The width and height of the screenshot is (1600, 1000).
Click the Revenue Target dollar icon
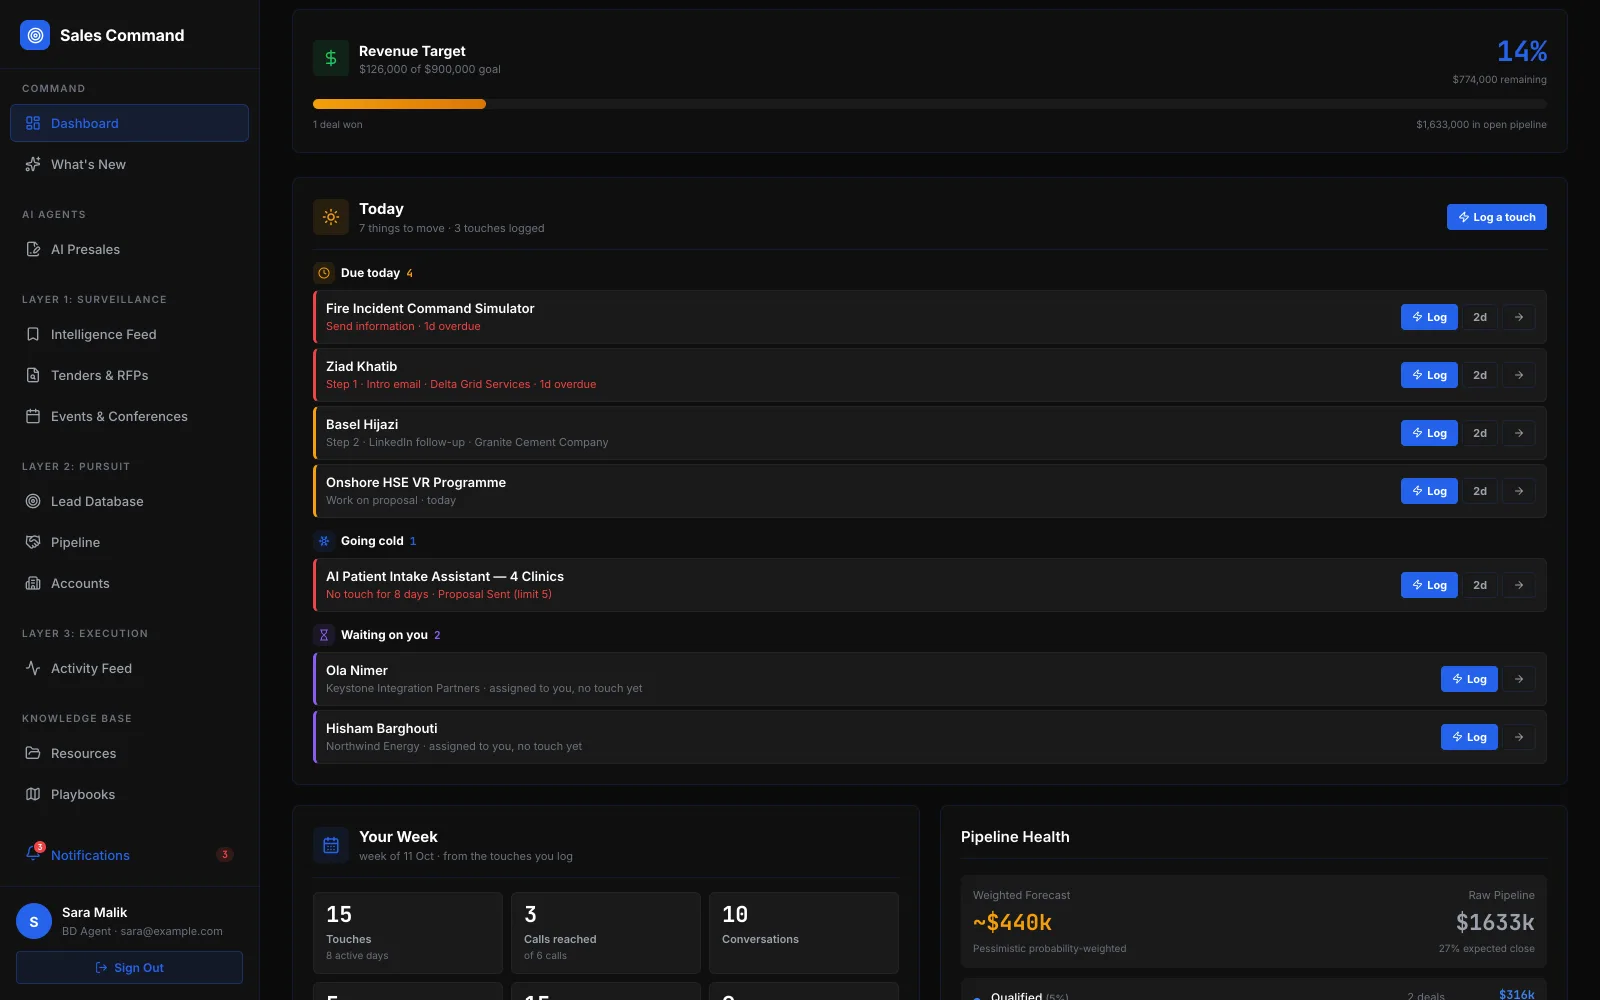click(x=331, y=58)
